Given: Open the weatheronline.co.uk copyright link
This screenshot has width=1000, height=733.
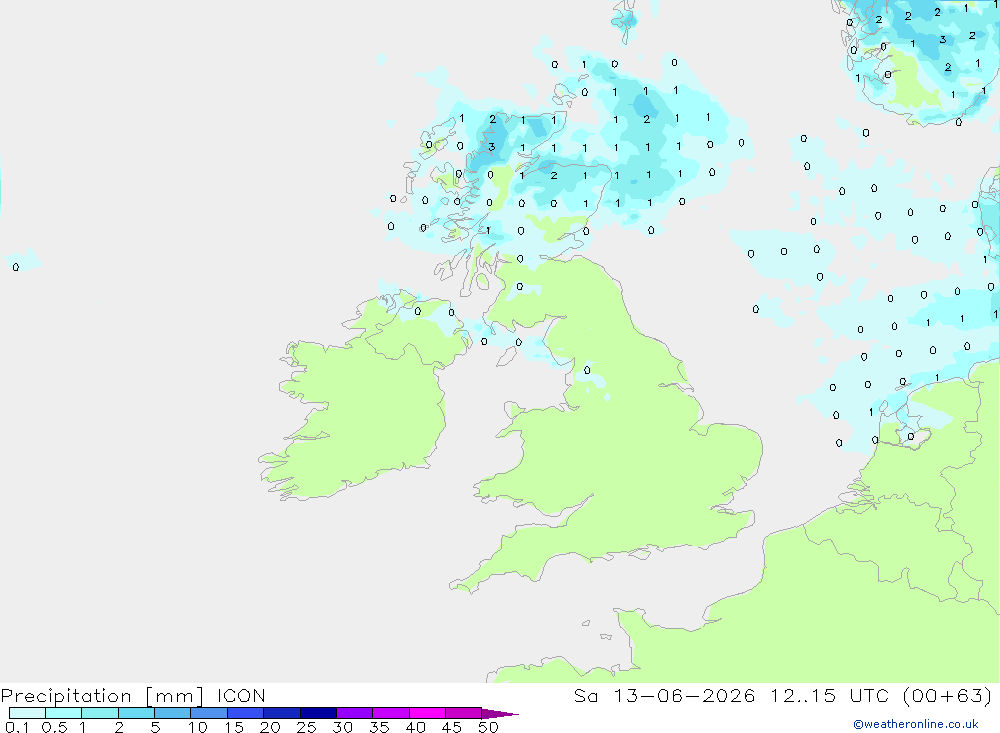Looking at the screenshot, I should pos(915,724).
